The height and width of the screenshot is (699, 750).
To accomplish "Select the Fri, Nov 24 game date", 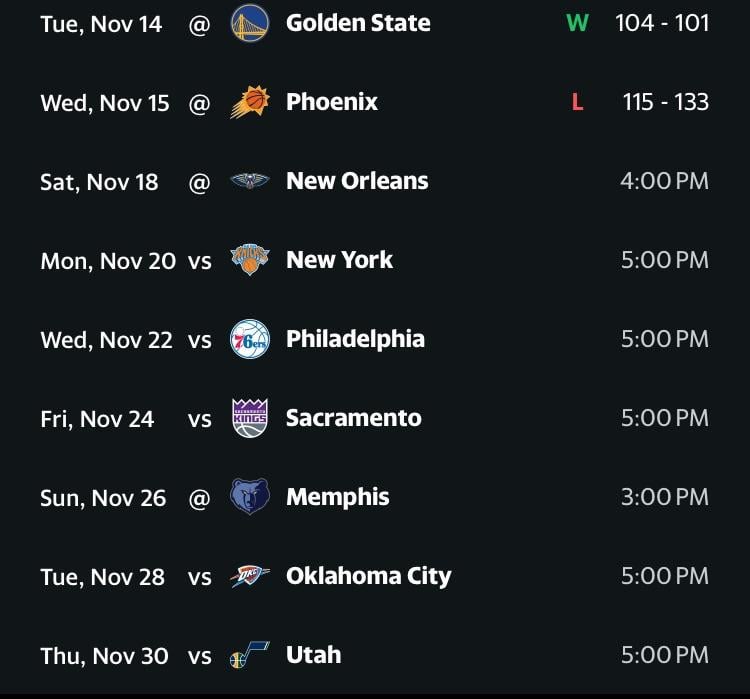I will pyautogui.click(x=97, y=419).
